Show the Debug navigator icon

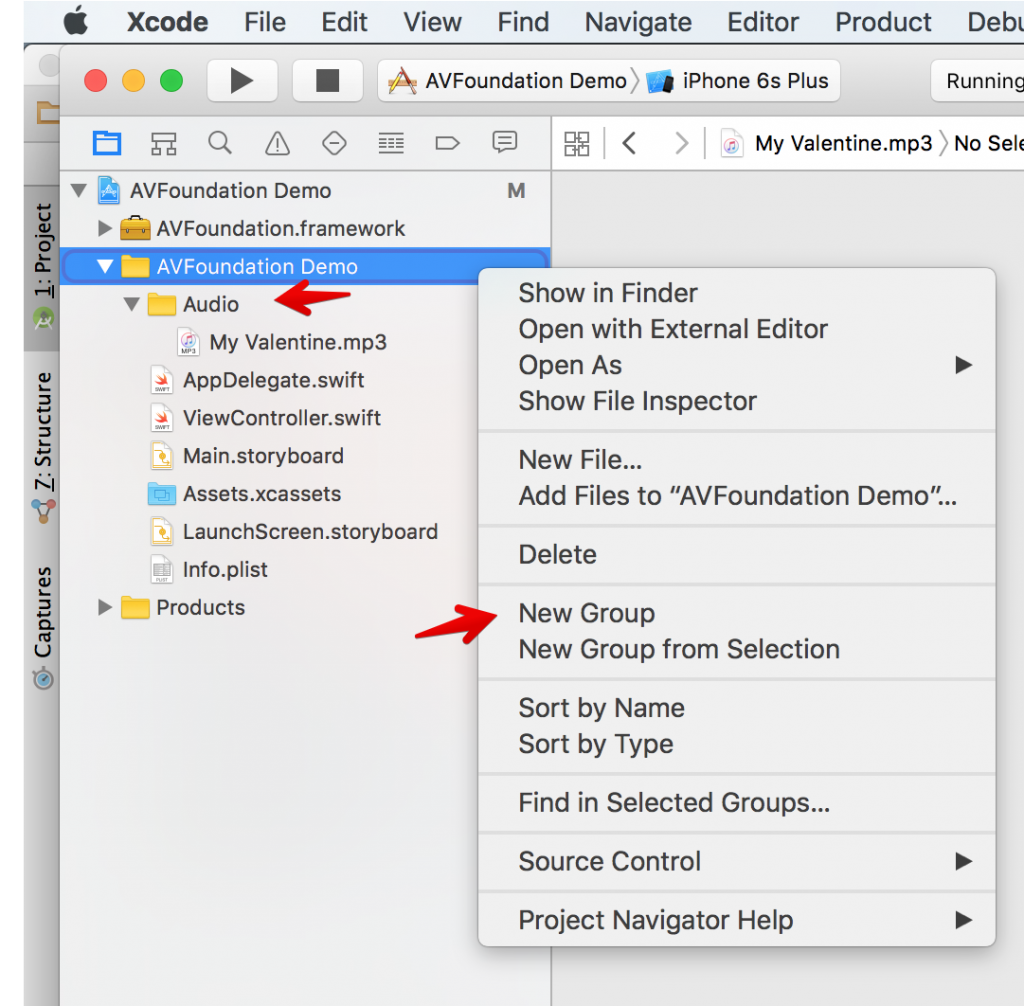click(391, 143)
